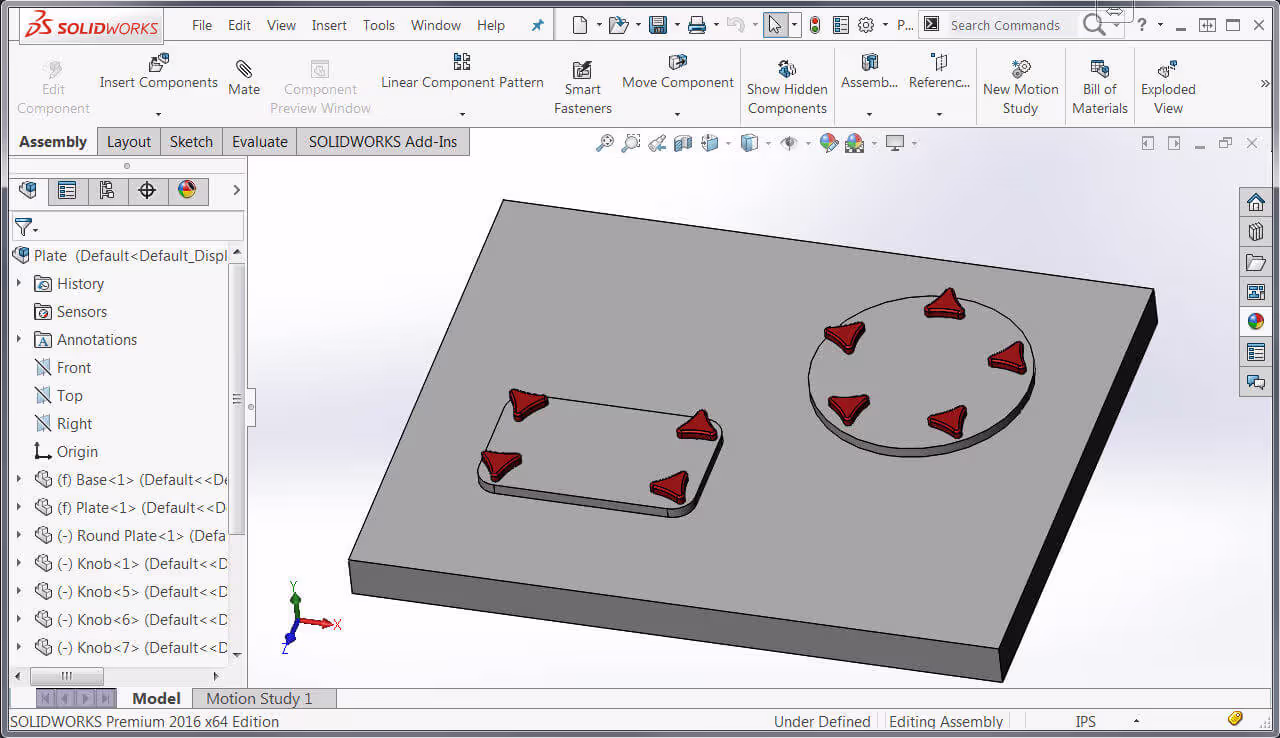Open the Insert menu
Viewport: 1280px width, 738px height.
click(329, 25)
